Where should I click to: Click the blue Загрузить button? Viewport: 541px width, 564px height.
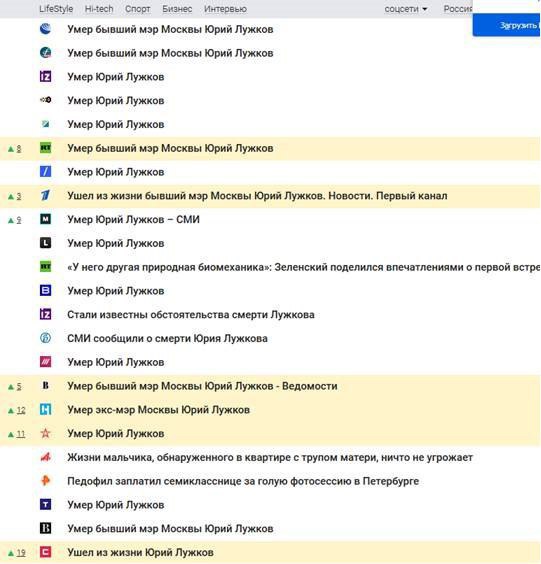[506, 25]
